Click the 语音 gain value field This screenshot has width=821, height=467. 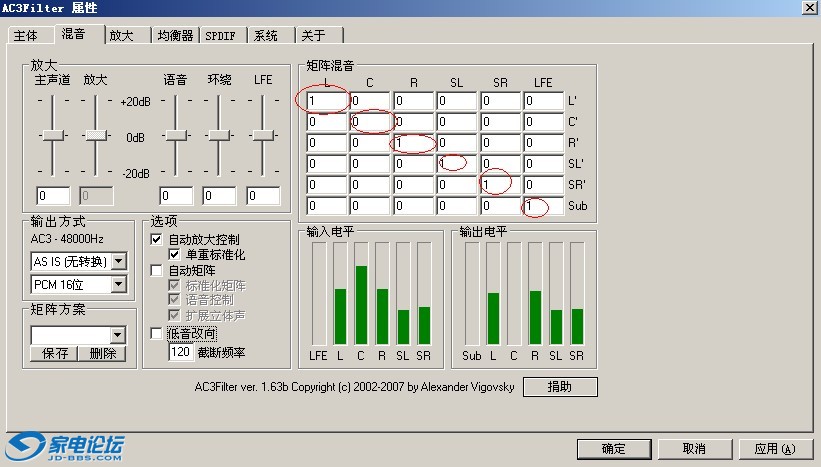(176, 196)
